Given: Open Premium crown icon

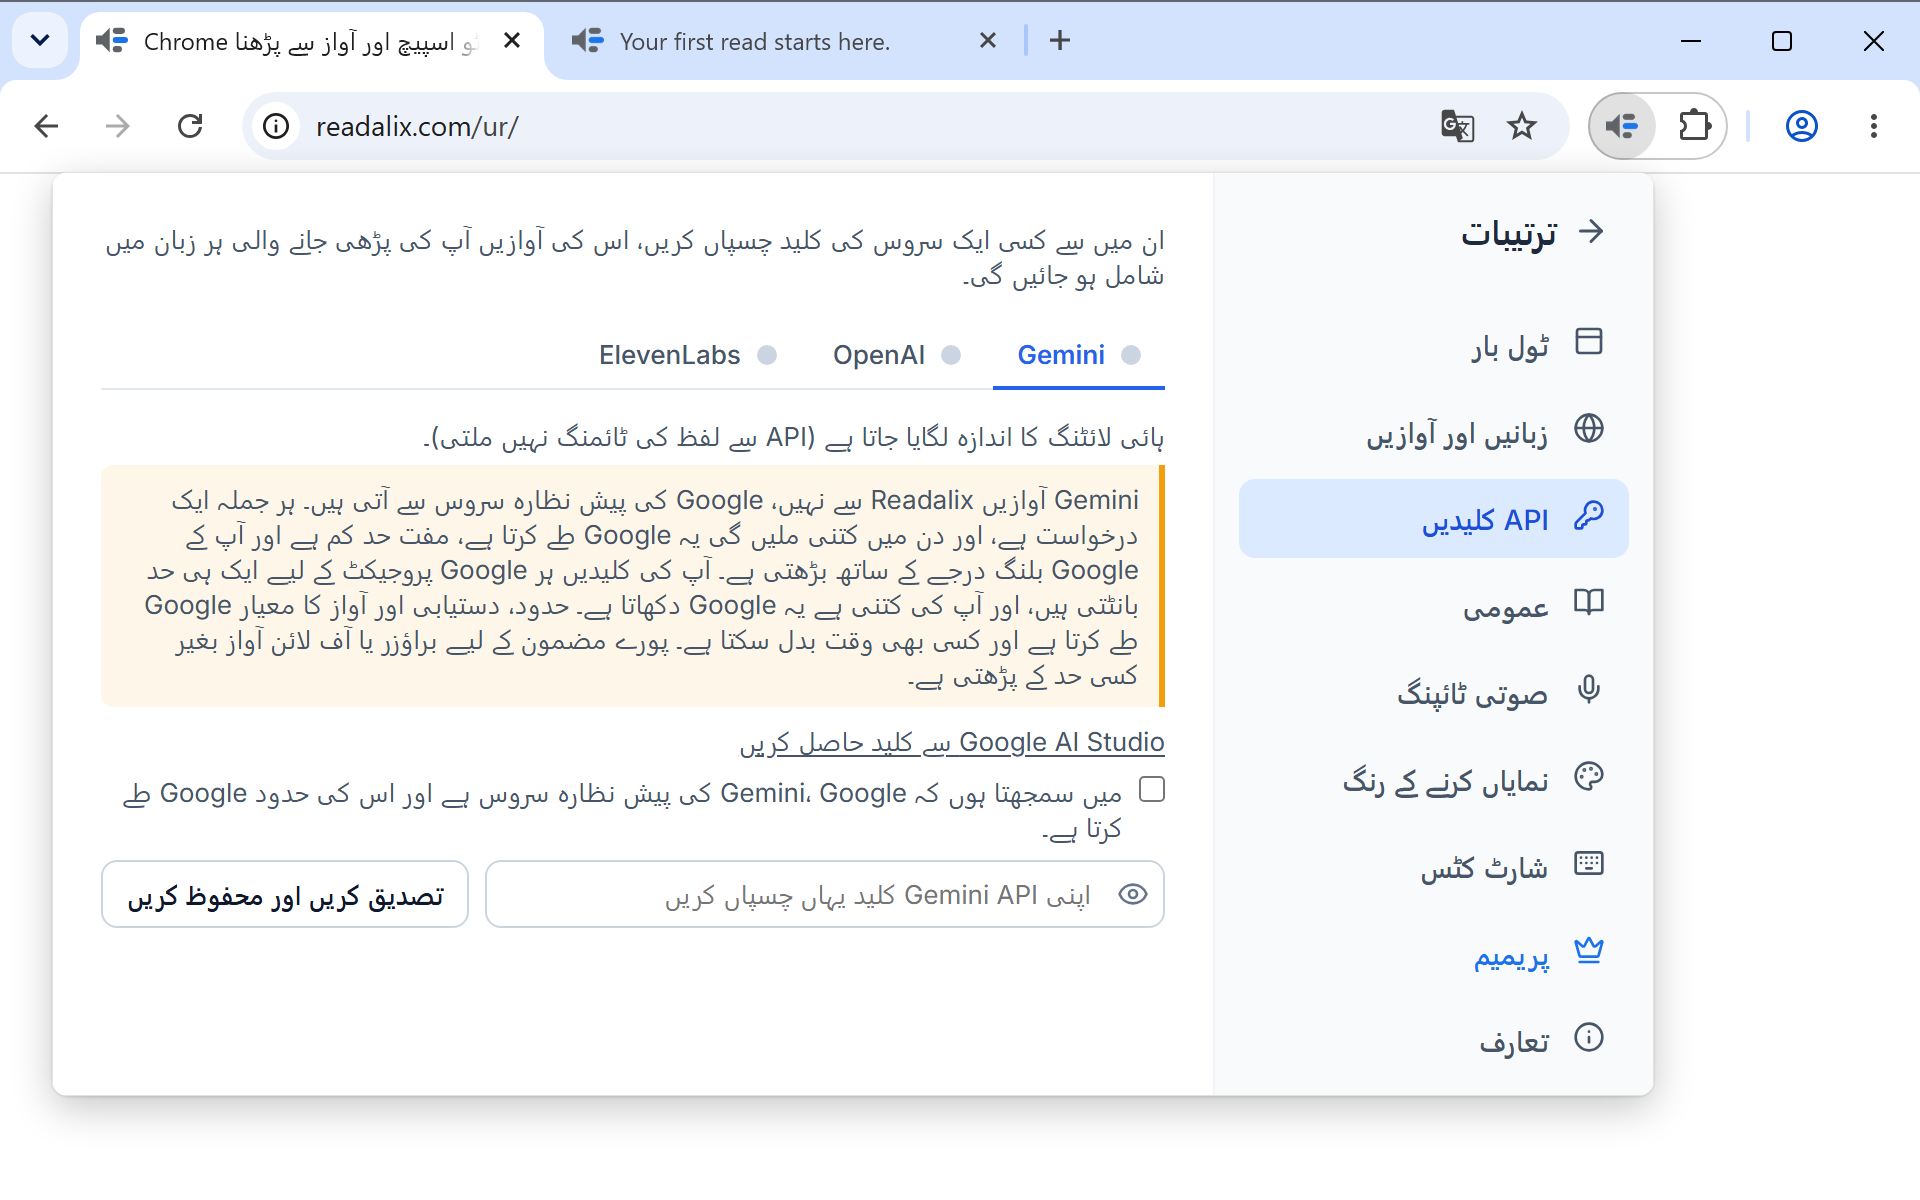Looking at the screenshot, I should click(1589, 950).
